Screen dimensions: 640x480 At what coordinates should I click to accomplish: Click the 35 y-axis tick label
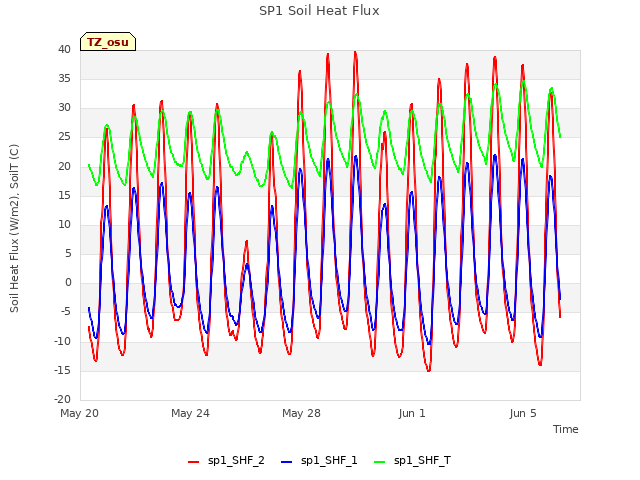64,78
